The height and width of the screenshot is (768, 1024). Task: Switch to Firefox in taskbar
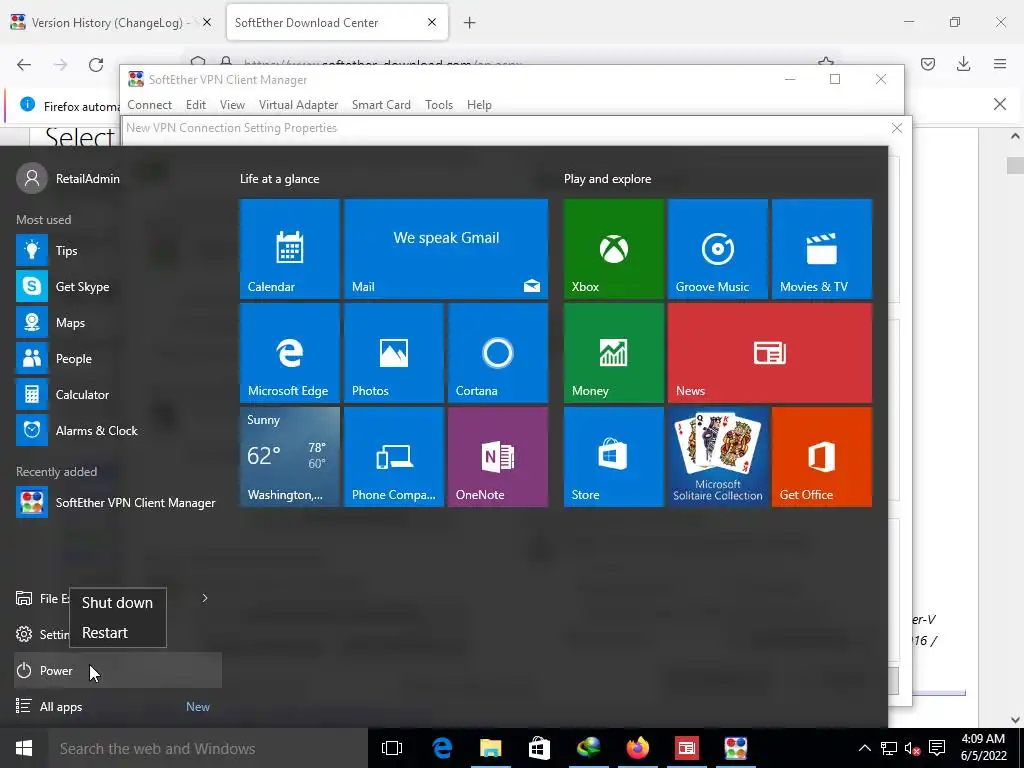click(x=637, y=748)
